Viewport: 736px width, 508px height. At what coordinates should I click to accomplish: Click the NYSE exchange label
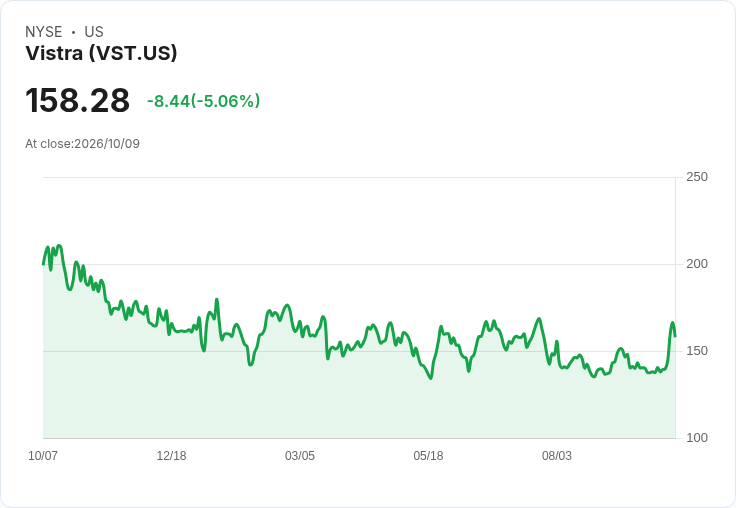[44, 31]
